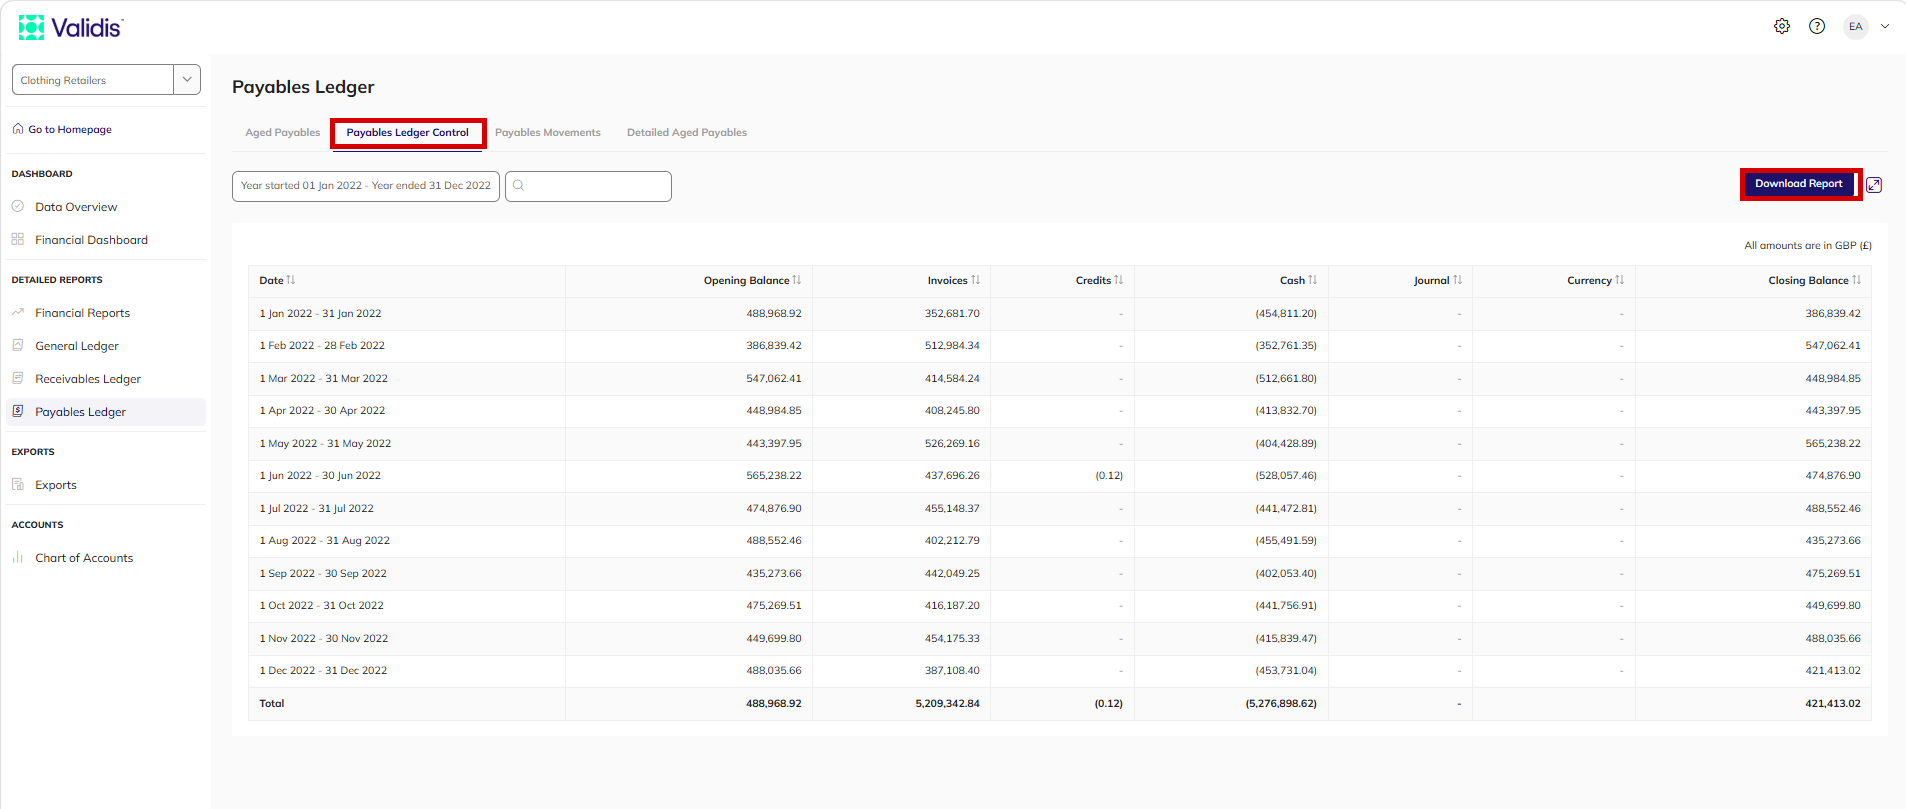Click the Go to Homepage link
Screen dimensions: 1906x809
click(62, 129)
